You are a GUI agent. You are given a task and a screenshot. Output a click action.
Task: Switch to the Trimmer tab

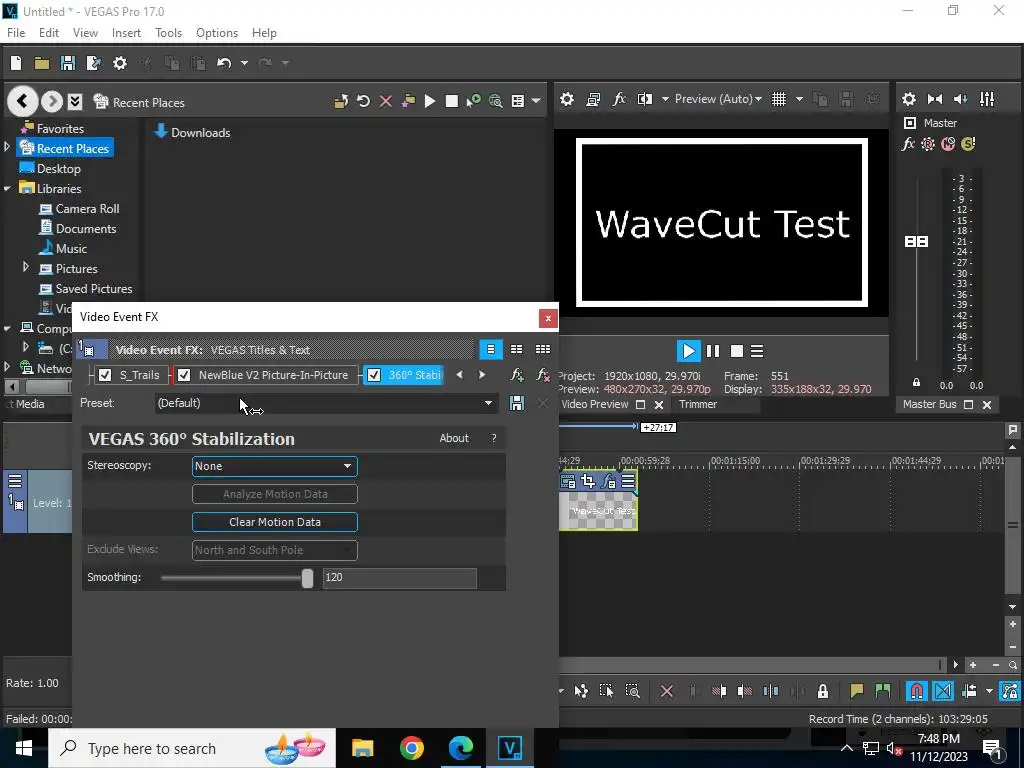697,404
